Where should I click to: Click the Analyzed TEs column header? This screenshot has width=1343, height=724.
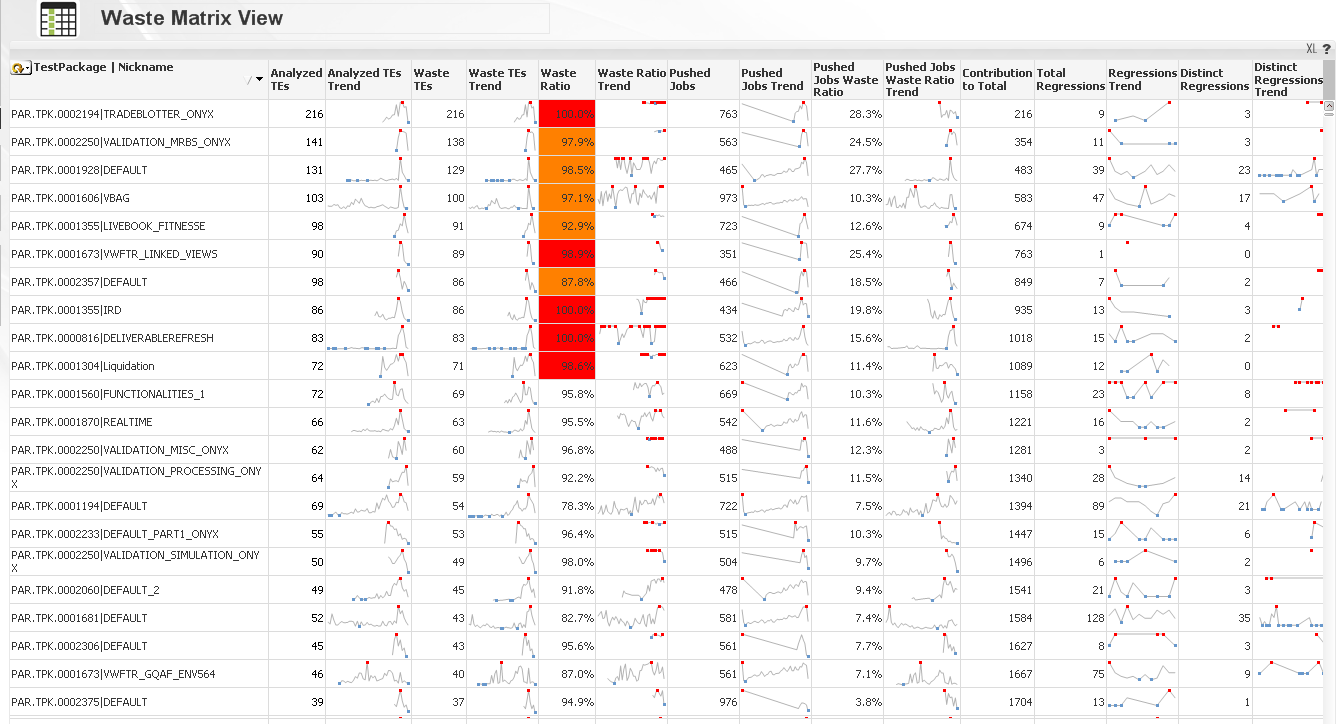(296, 79)
